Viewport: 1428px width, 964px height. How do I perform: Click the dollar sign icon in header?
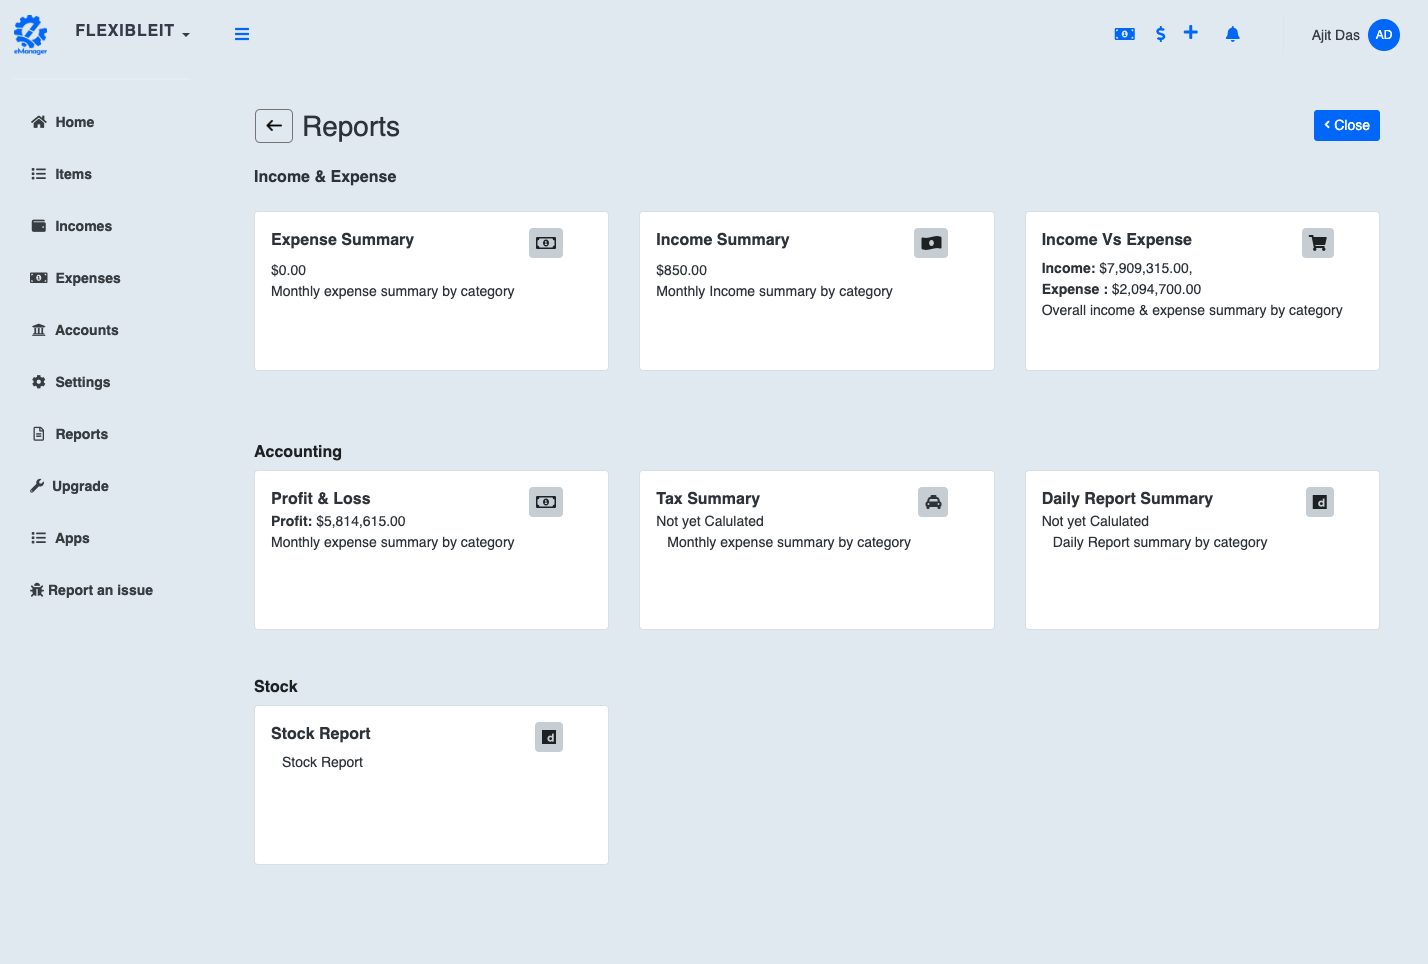click(x=1160, y=34)
